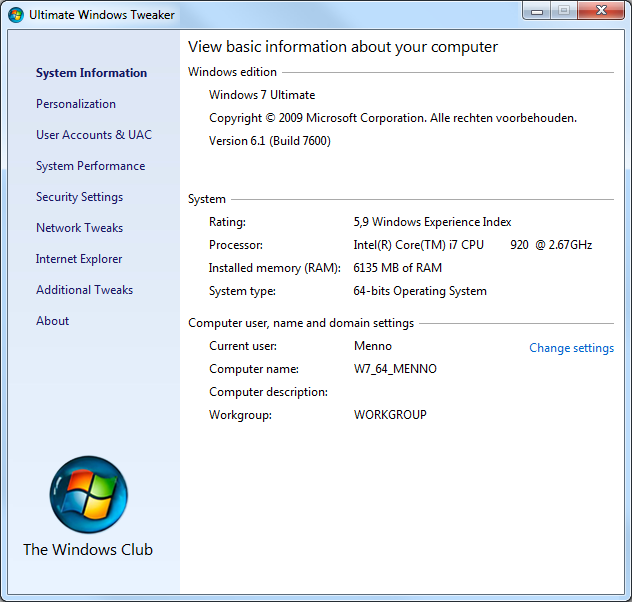Viewport: 632px width, 602px height.
Task: Click the disabled maximize button
Action: 564,10
